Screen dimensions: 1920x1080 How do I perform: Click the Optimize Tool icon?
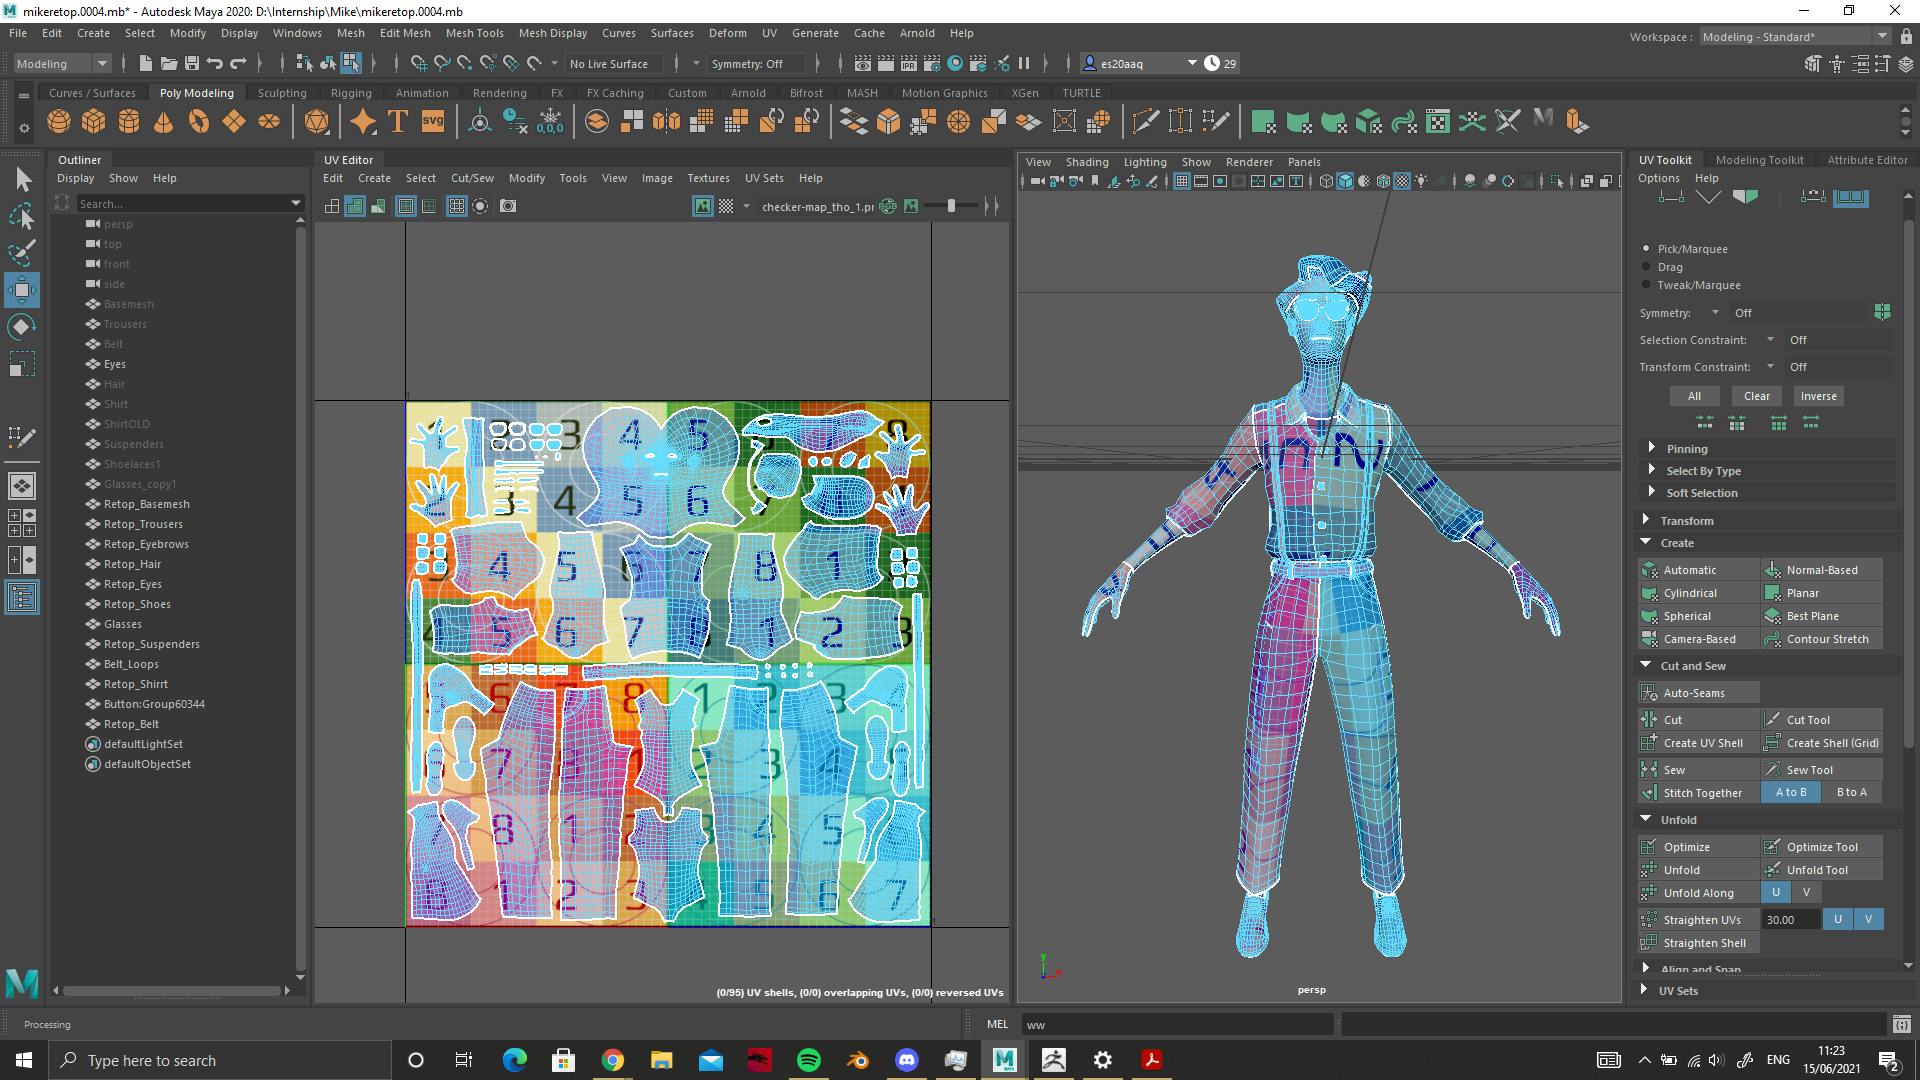click(1771, 845)
